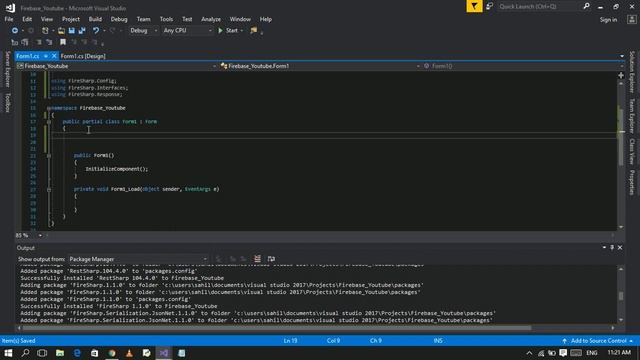640x360 pixels.
Task: Toggle the pin on the Form1.cs tab
Action: (46, 56)
